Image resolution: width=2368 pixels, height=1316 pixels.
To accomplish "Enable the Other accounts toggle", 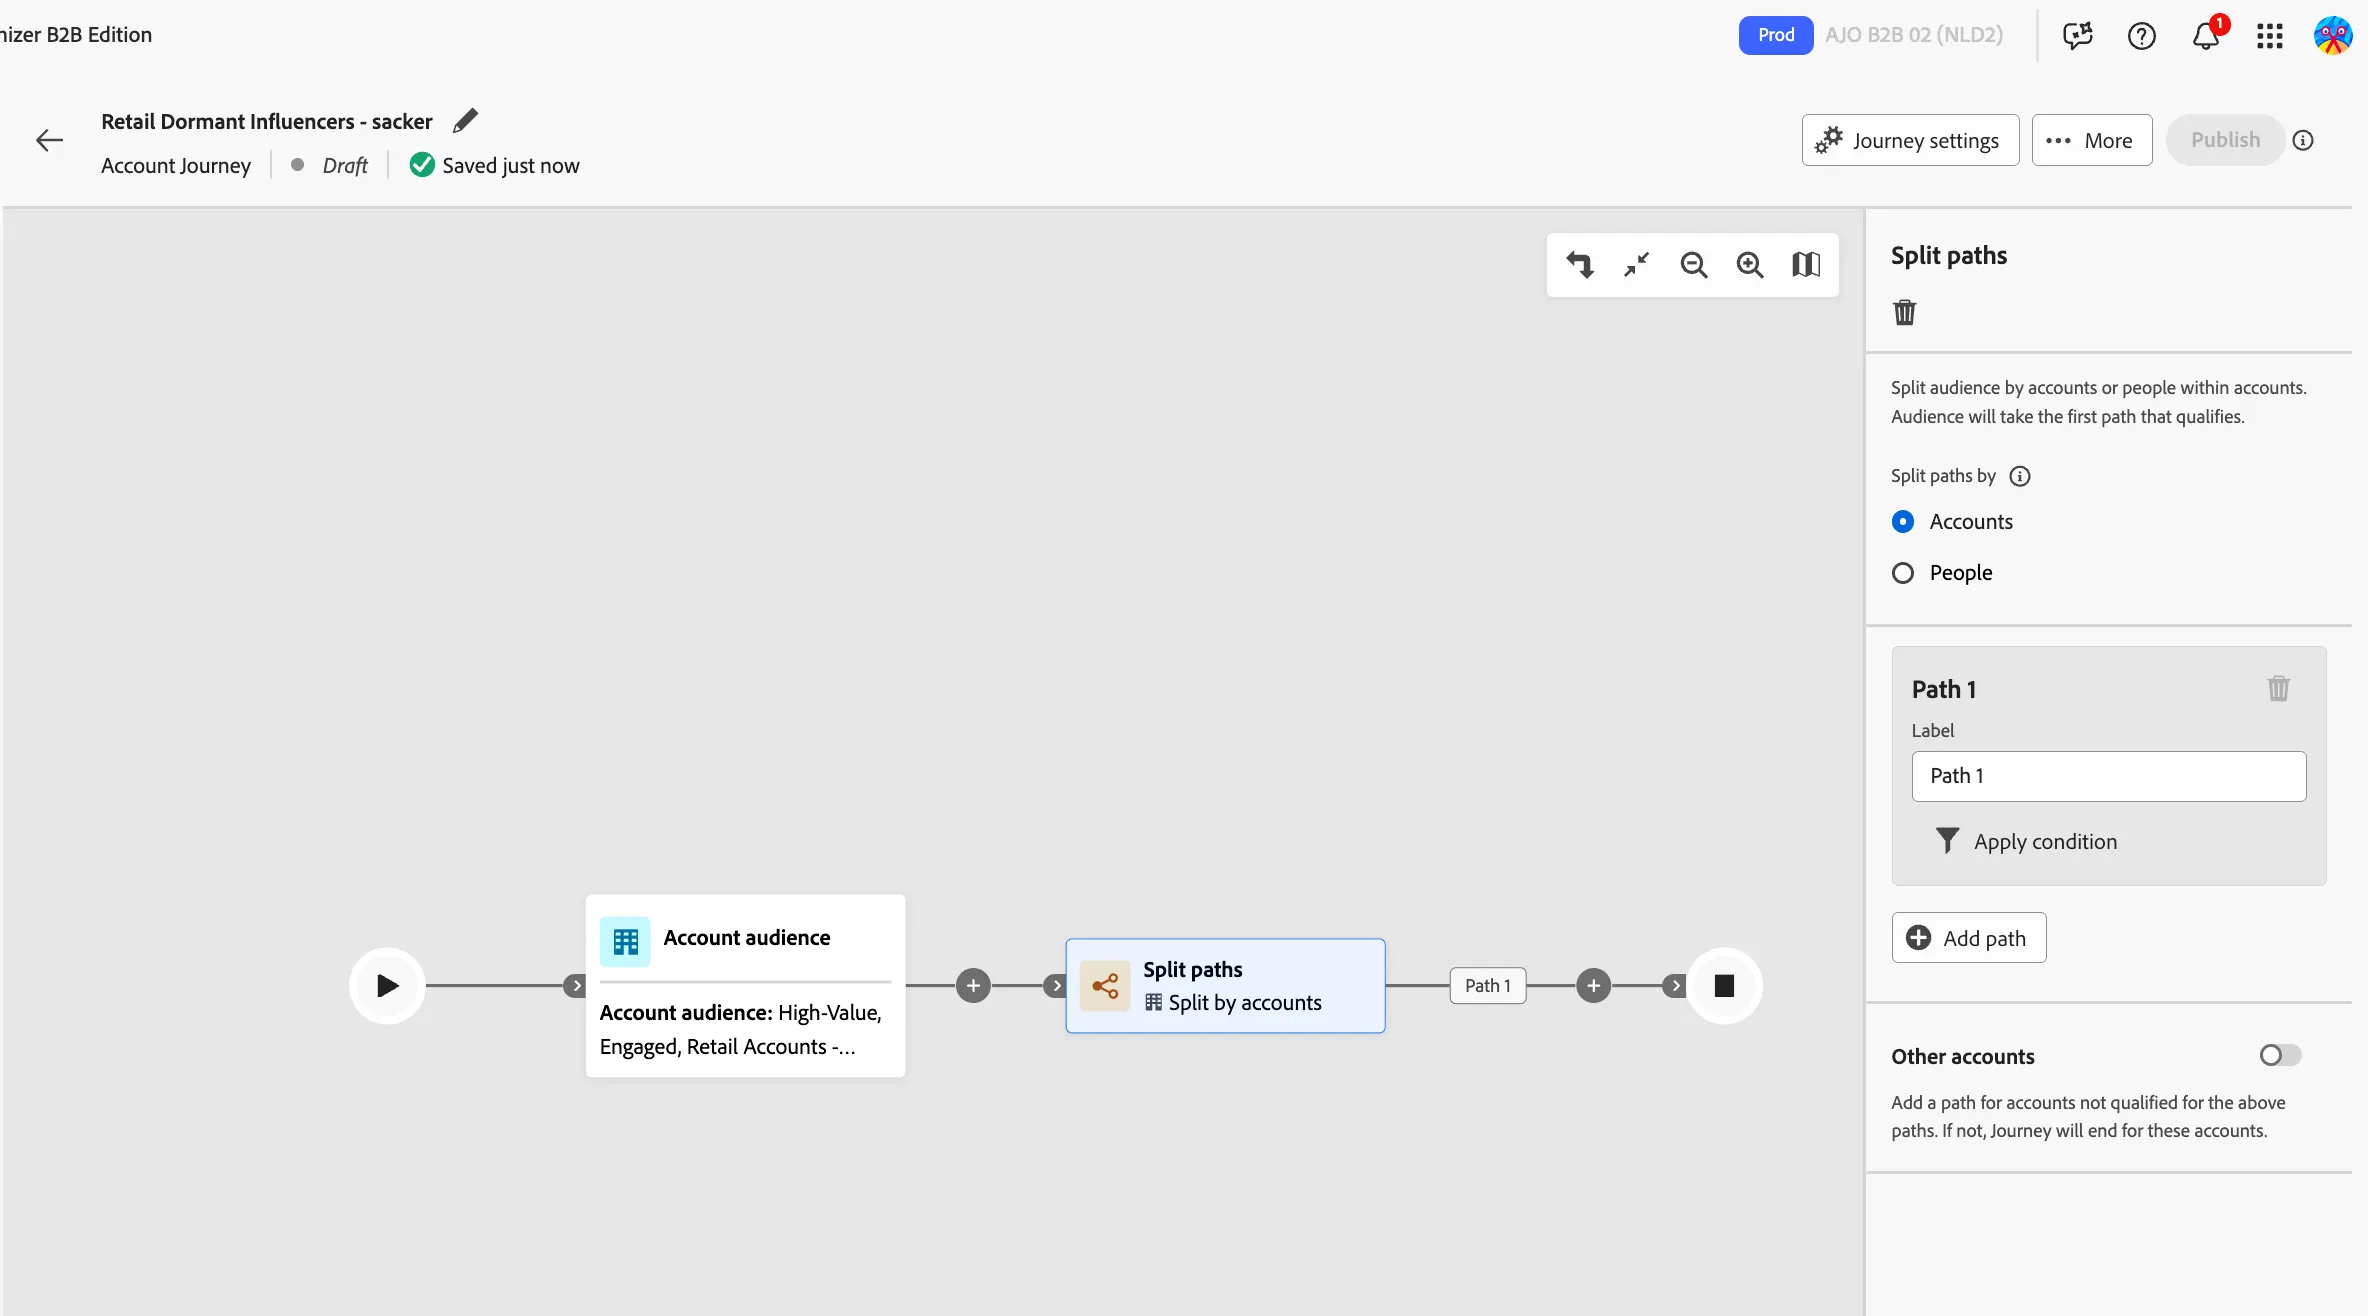I will coord(2281,1056).
